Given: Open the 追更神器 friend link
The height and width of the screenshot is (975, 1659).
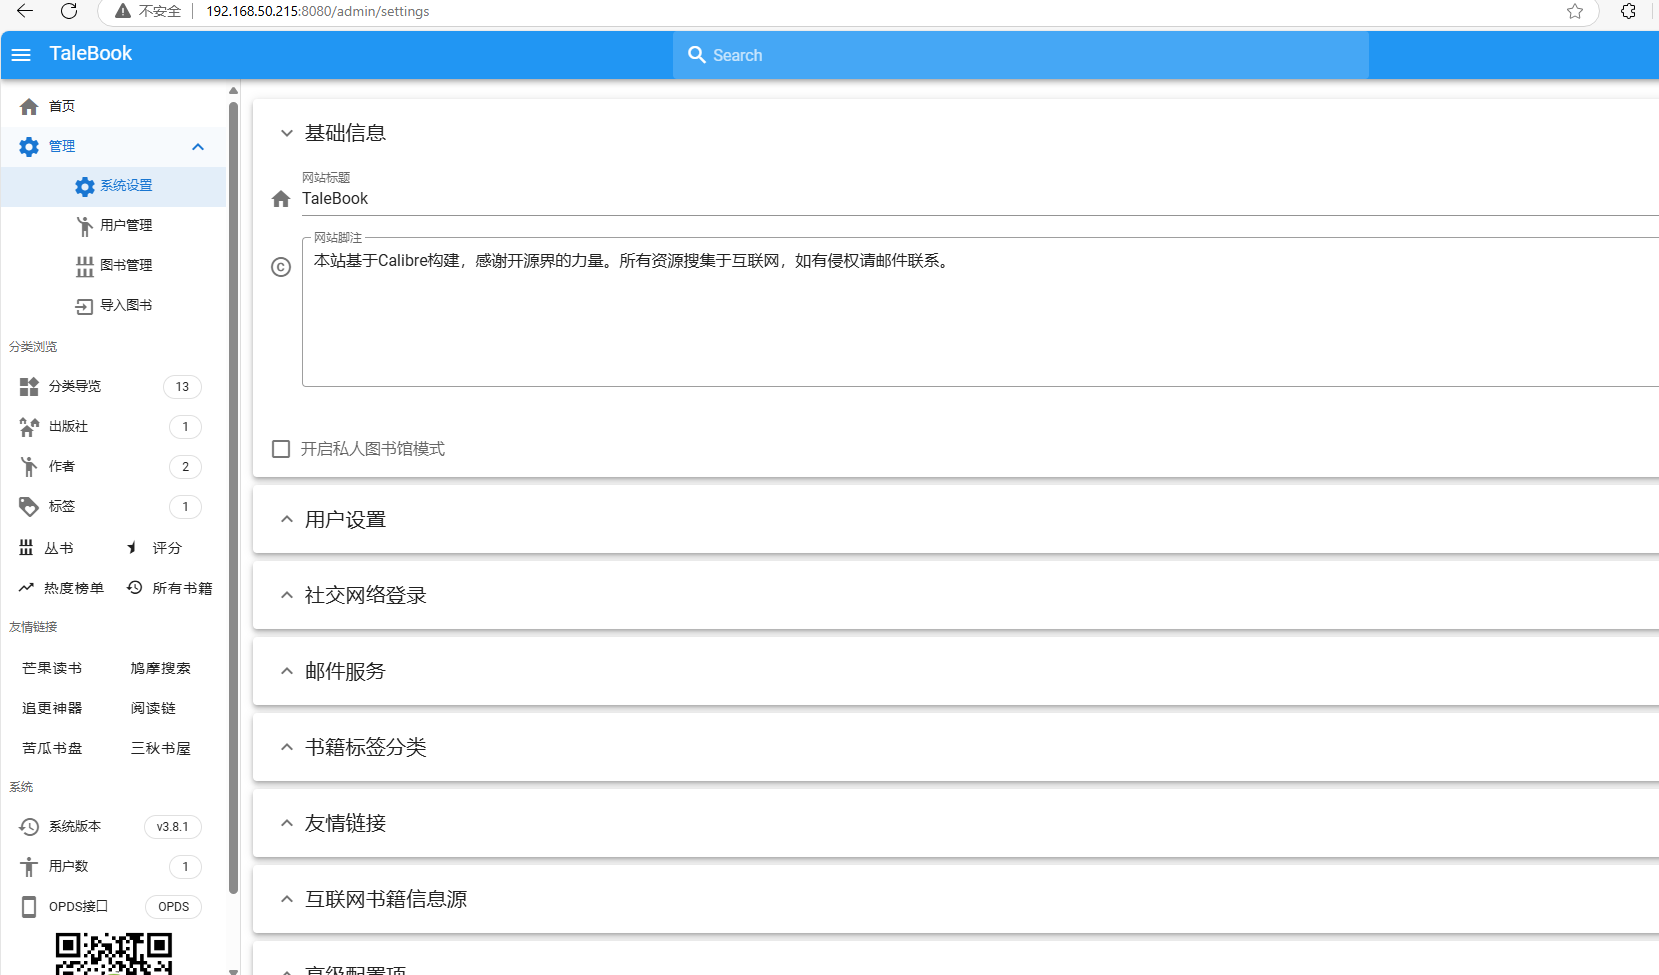Looking at the screenshot, I should point(52,708).
